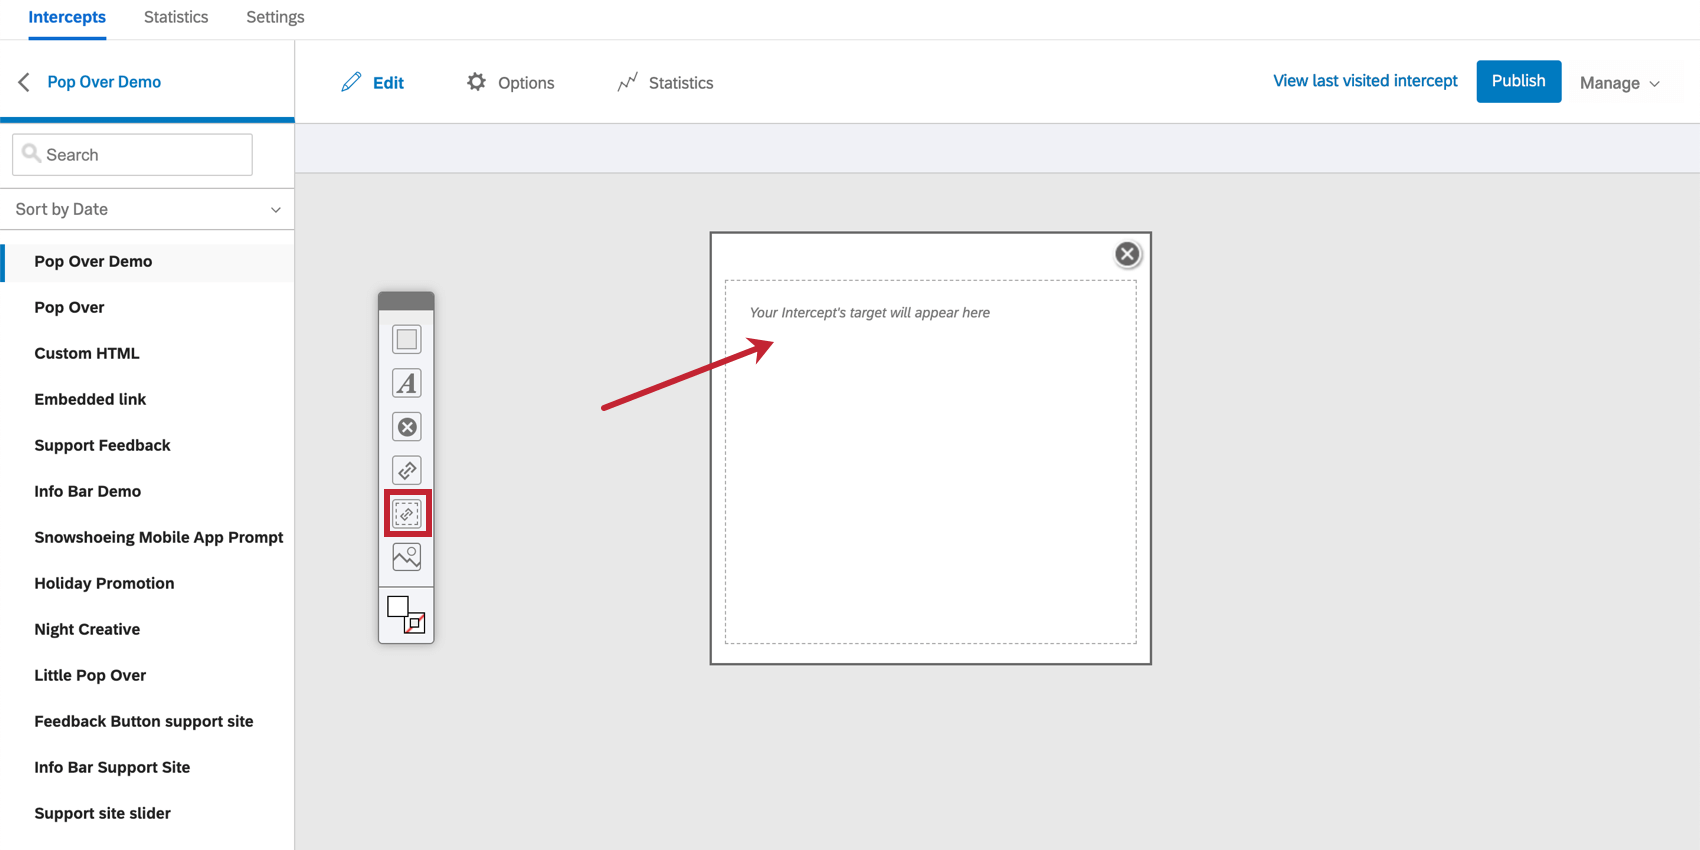Expand the Manage dropdown menu

coord(1620,83)
